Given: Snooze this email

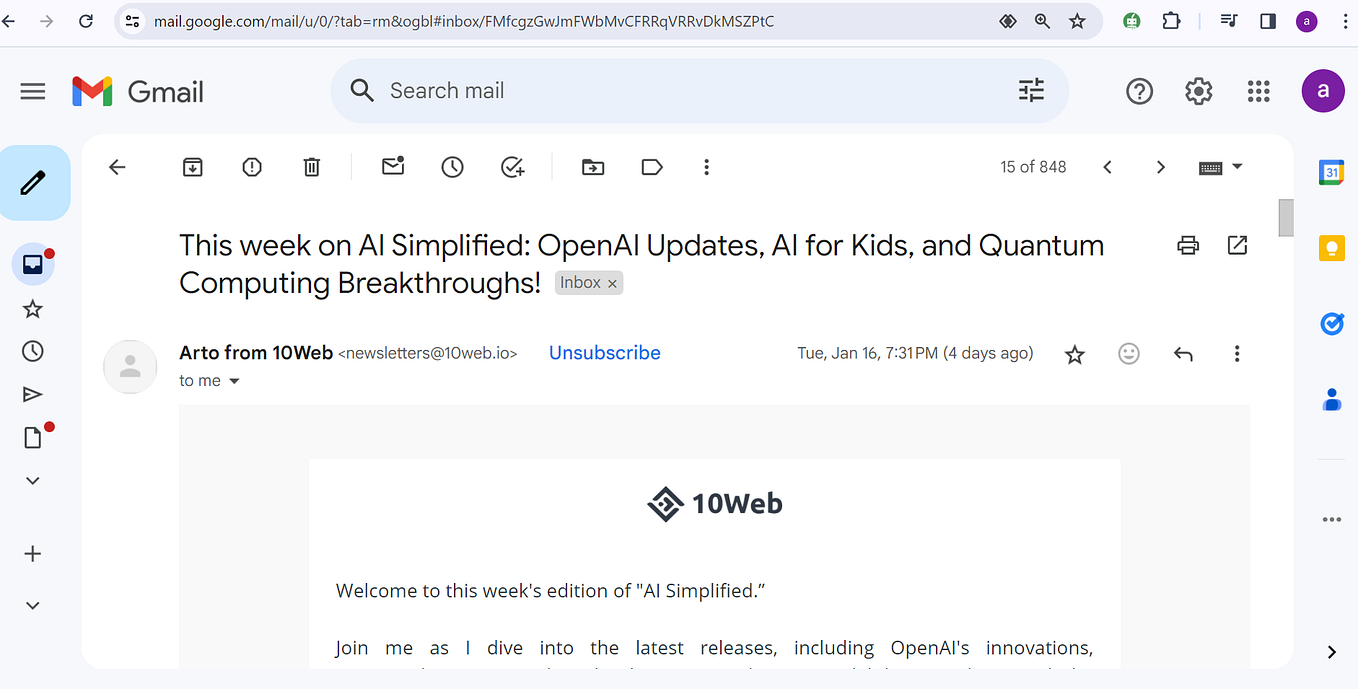Looking at the screenshot, I should click(452, 166).
